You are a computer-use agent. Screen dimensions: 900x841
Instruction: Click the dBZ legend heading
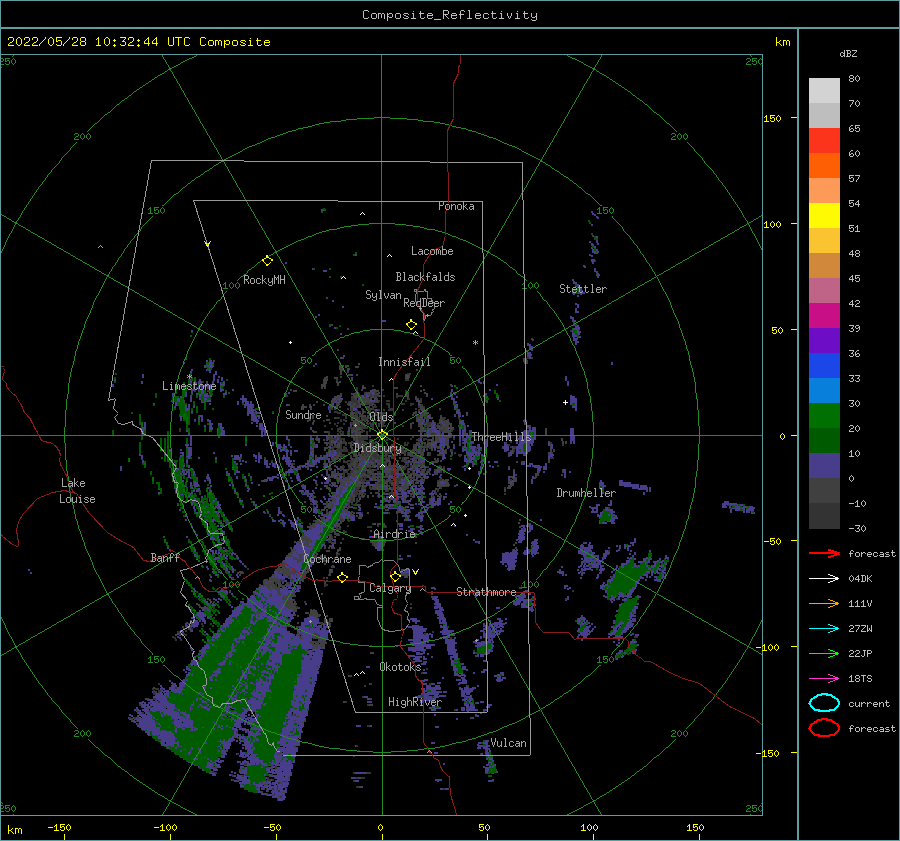pyautogui.click(x=848, y=53)
